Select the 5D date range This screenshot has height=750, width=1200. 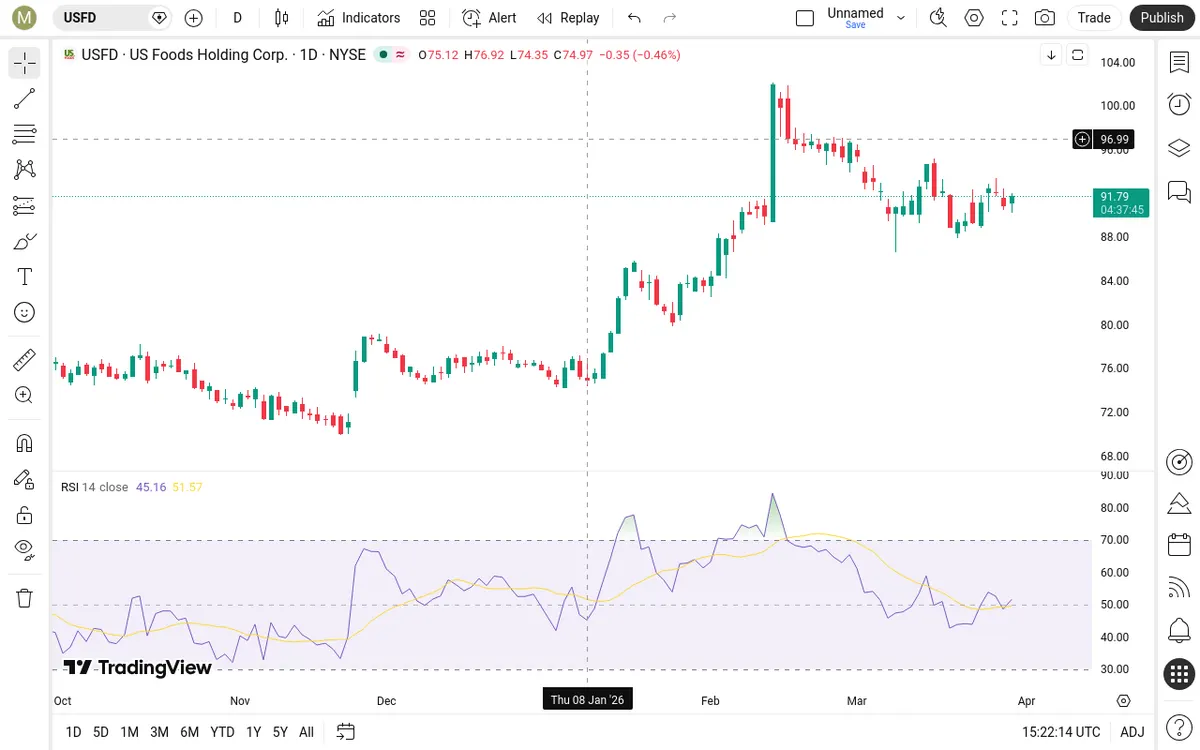point(101,732)
